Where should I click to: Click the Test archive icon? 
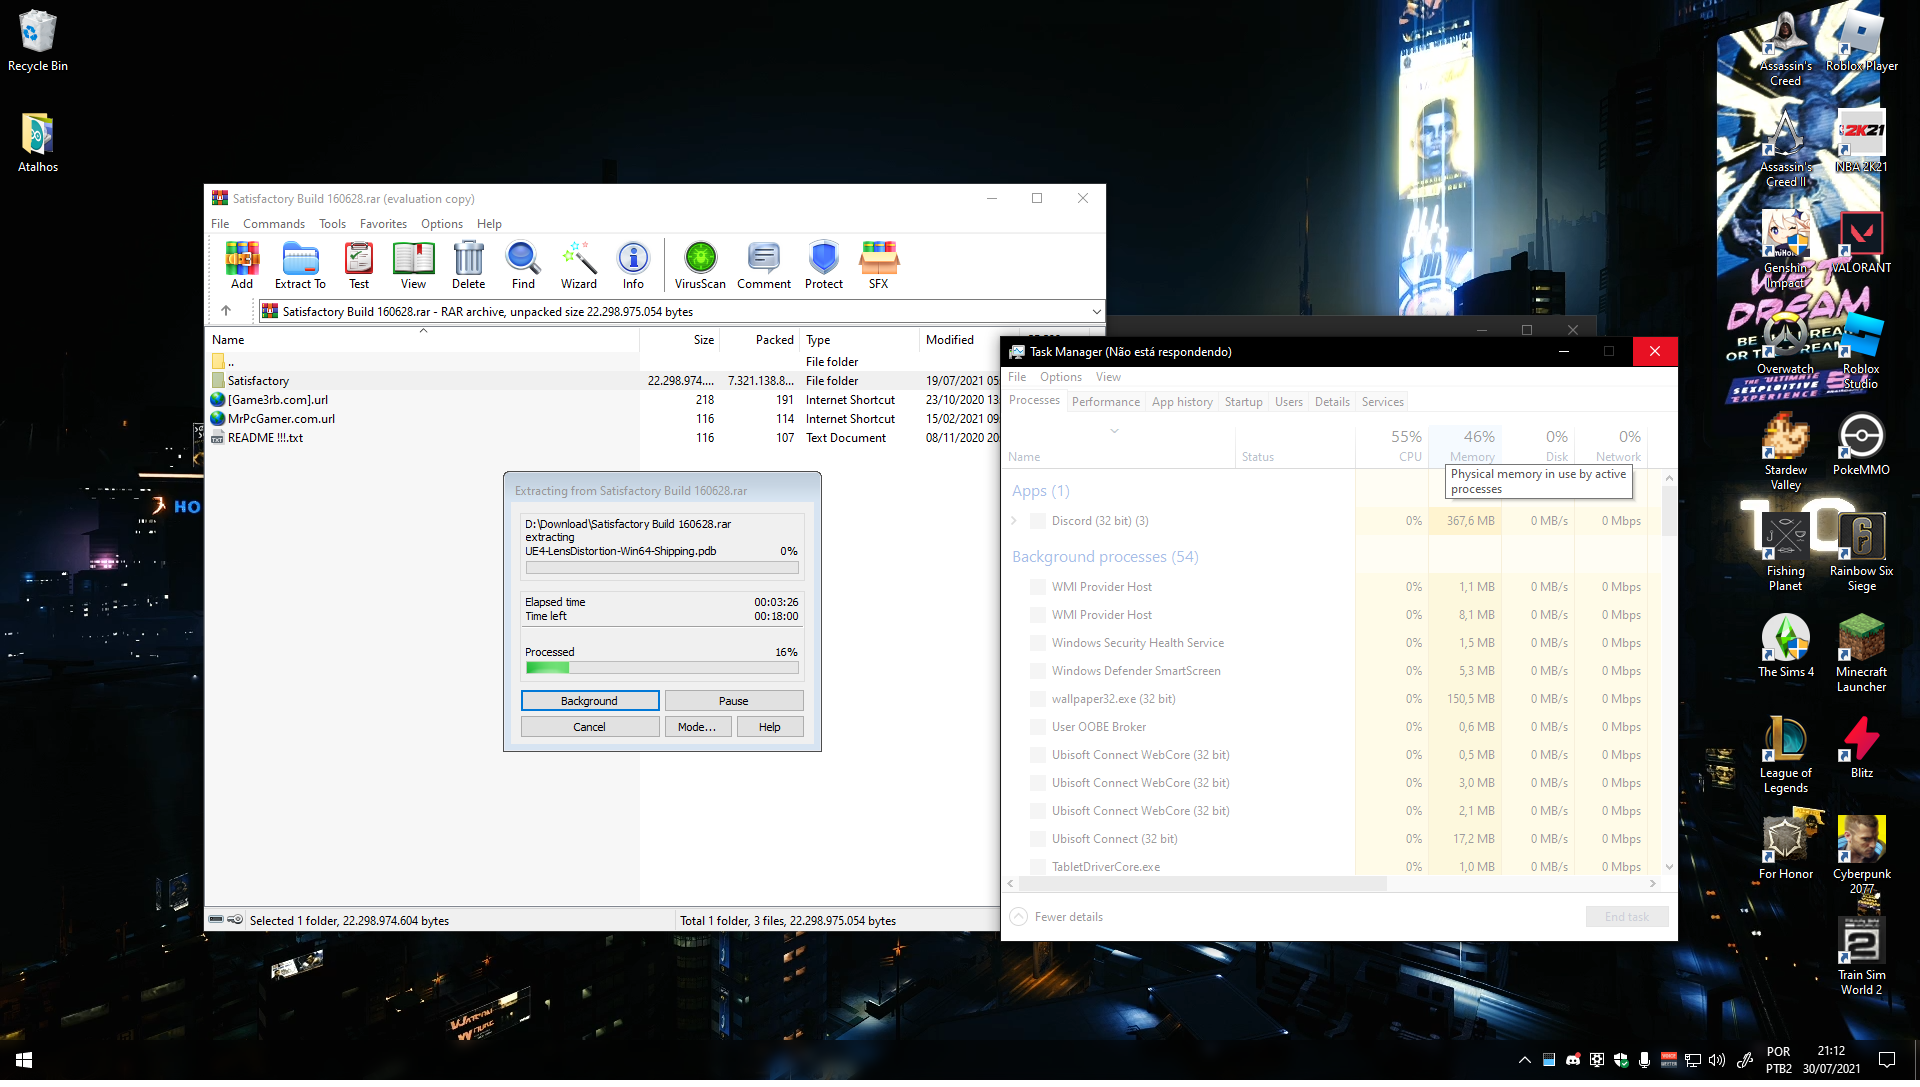(x=359, y=265)
